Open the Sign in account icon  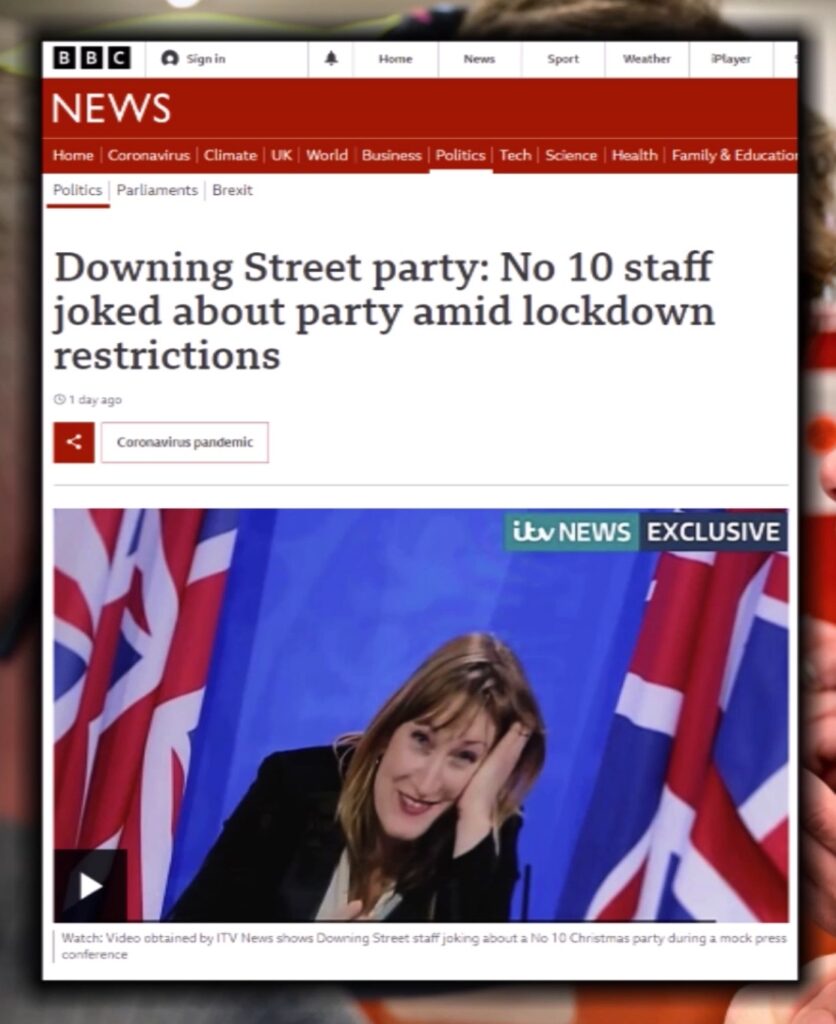[x=170, y=59]
